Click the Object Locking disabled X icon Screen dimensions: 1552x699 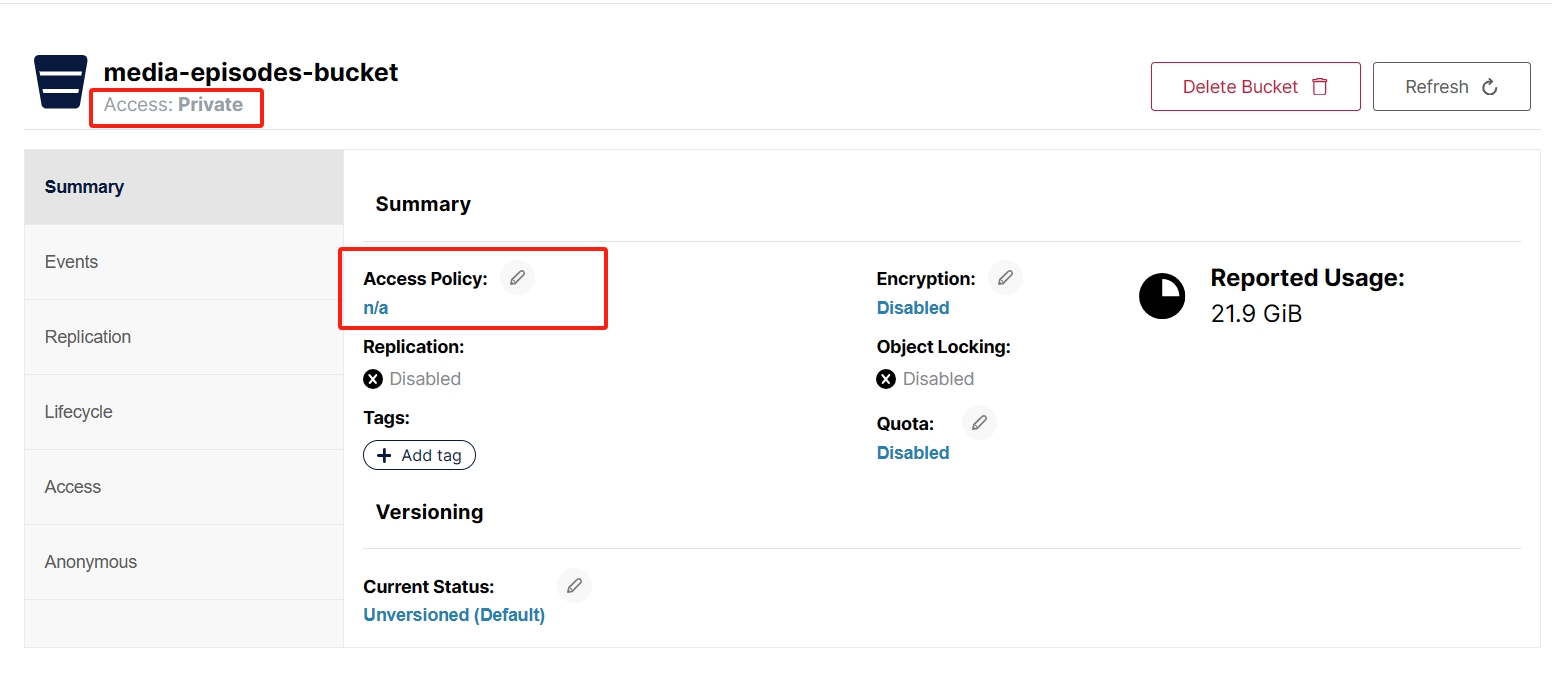point(886,379)
